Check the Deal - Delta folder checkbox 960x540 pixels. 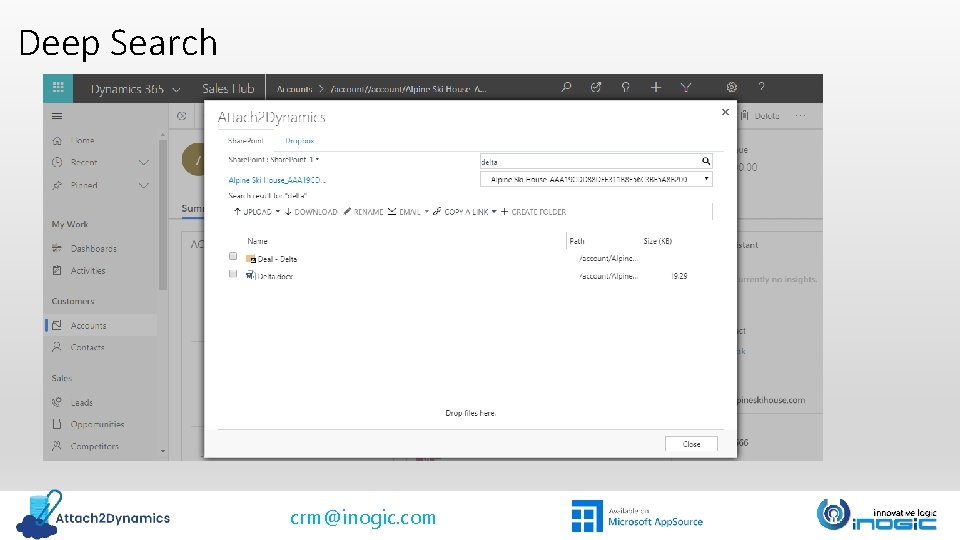pyautogui.click(x=233, y=256)
